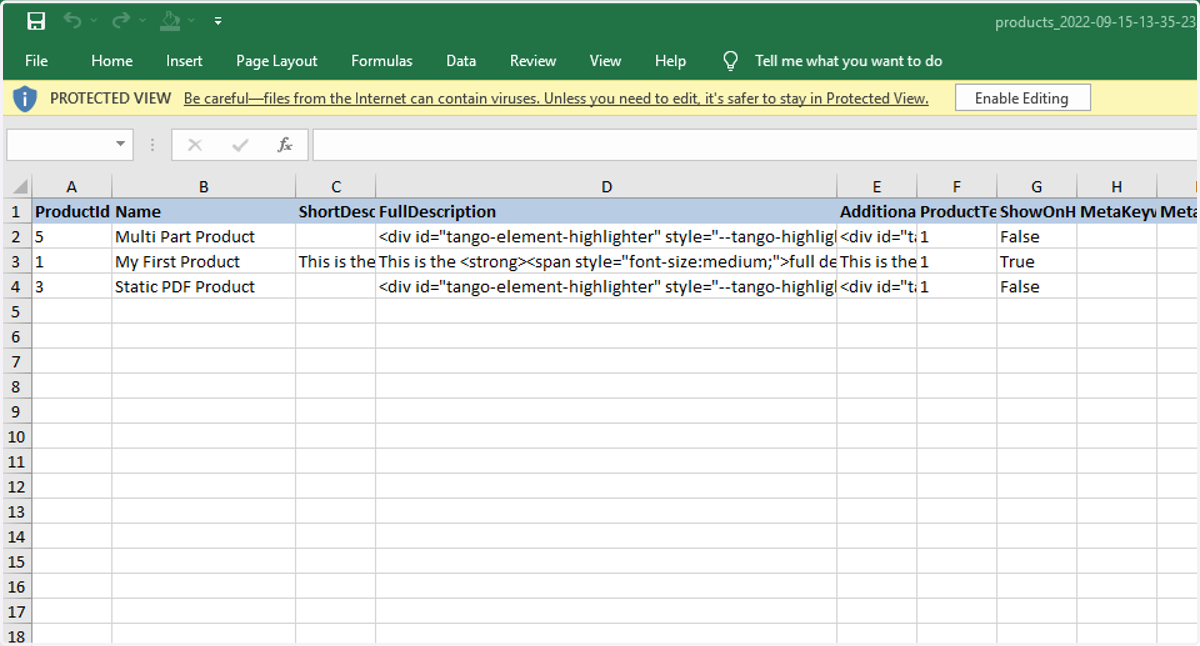Open the File tab
1200x646 pixels.
36,61
